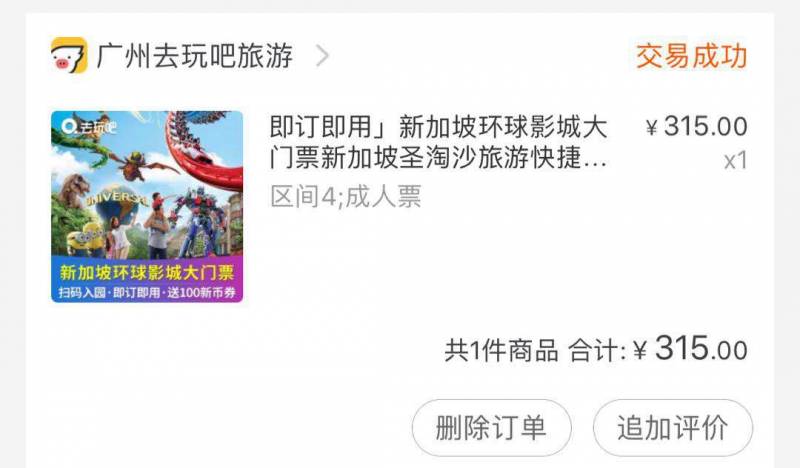Open the 广州去玩吧旅游 shop page
This screenshot has width=800, height=468.
(x=194, y=56)
